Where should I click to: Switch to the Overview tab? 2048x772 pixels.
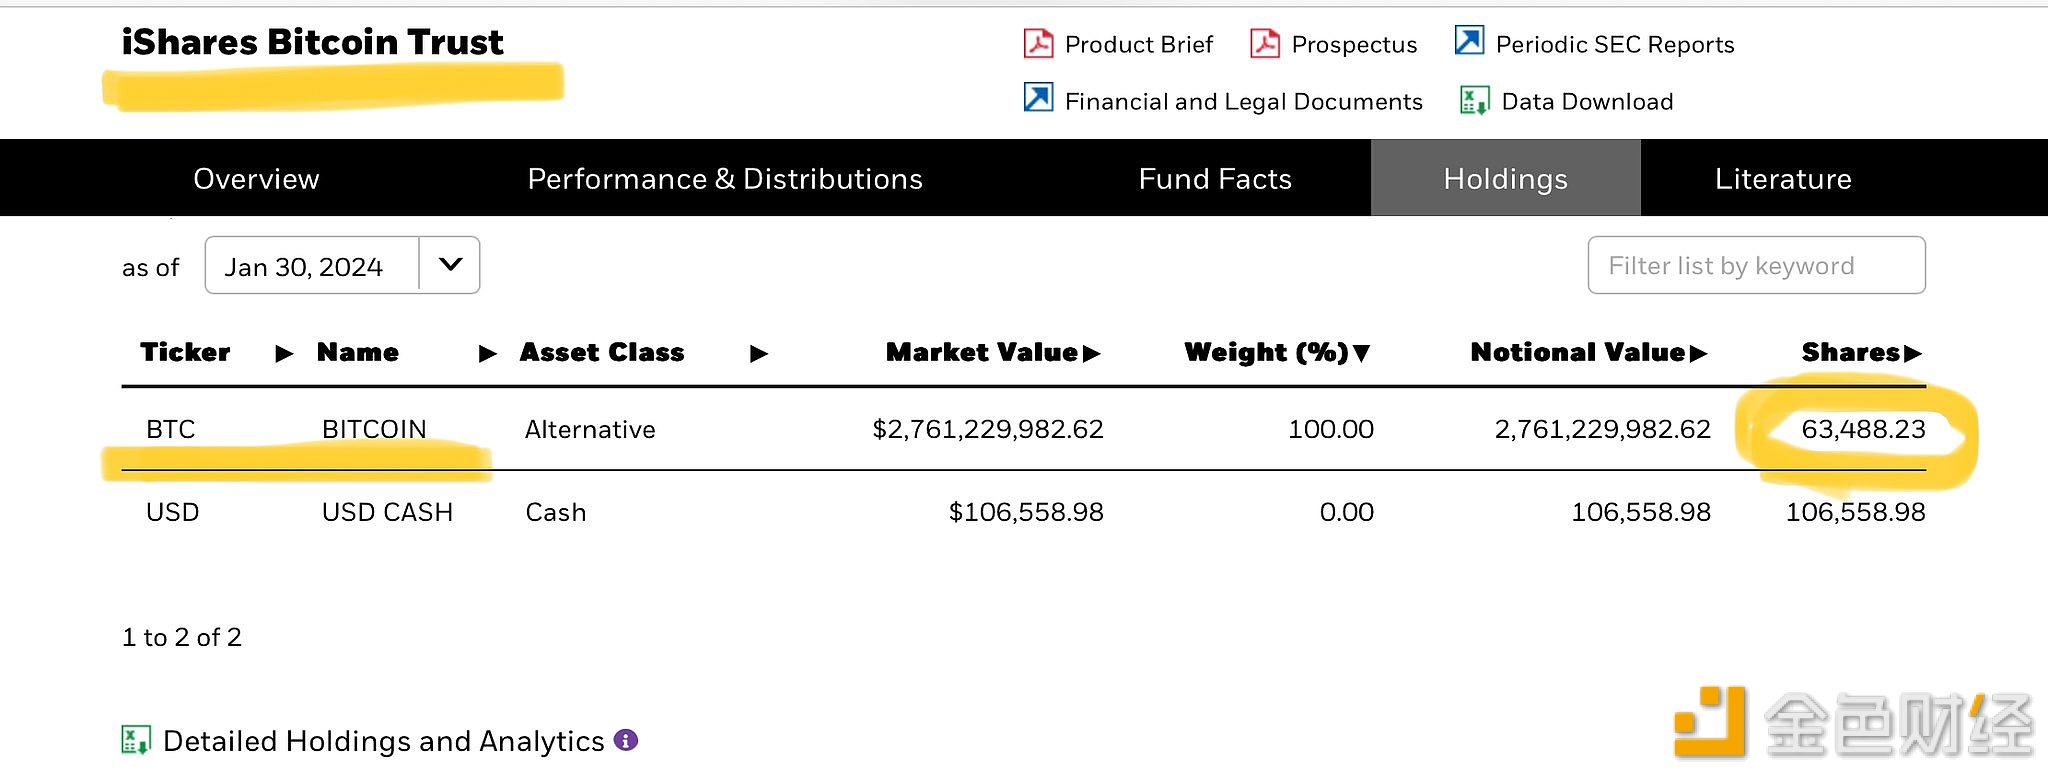pyautogui.click(x=256, y=179)
